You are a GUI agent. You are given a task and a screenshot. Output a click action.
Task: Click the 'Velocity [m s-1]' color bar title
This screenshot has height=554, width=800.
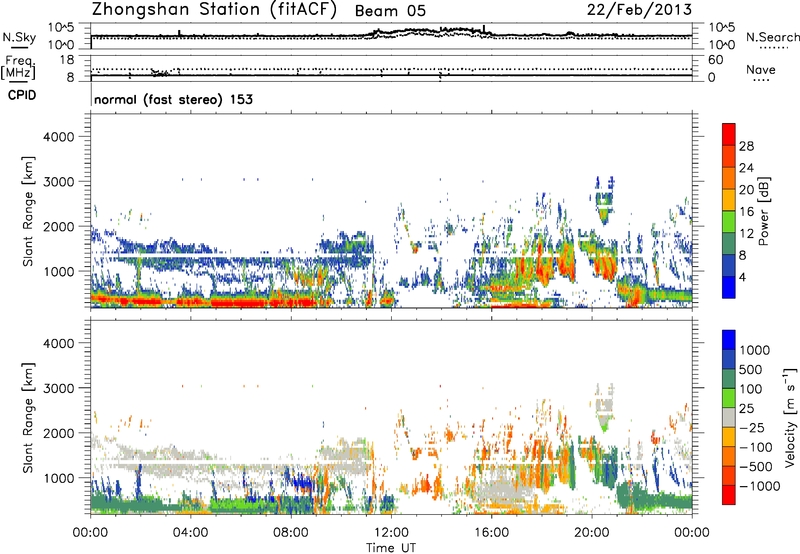[790, 417]
